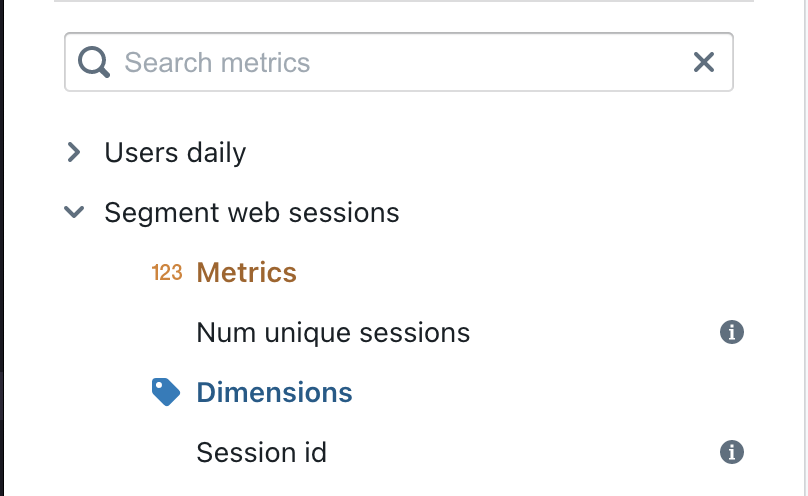Viewport: 808px width, 496px height.
Task: Click the Search metrics placeholder text
Action: point(217,63)
